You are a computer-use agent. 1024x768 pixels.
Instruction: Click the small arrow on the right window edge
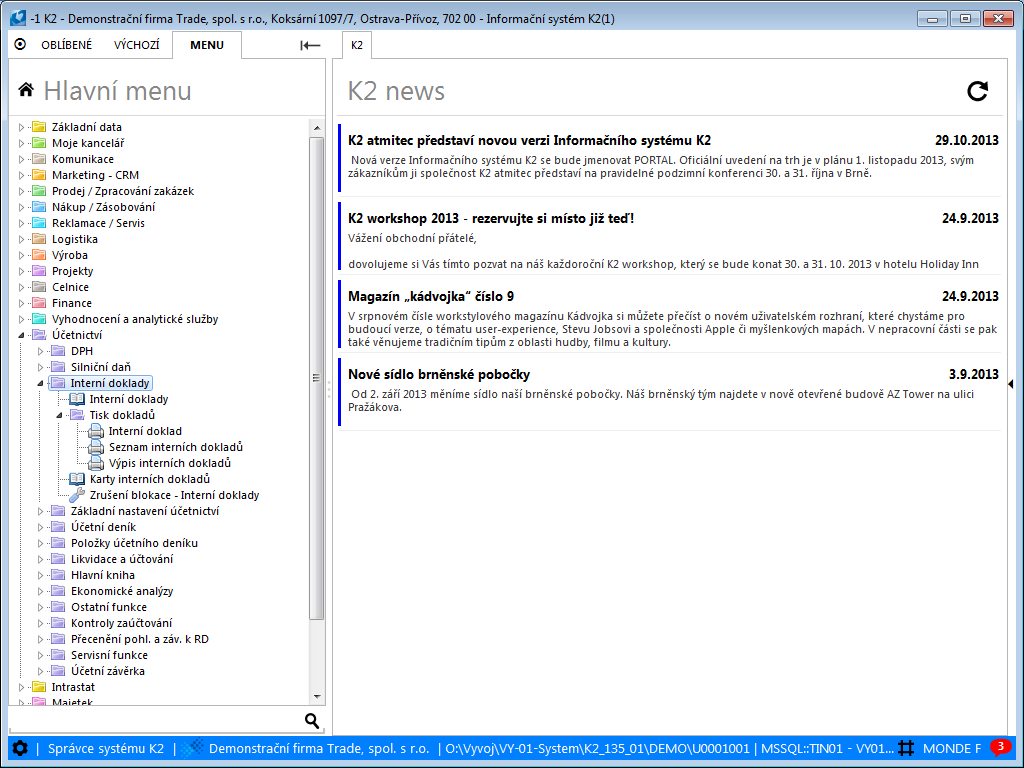tap(1010, 384)
